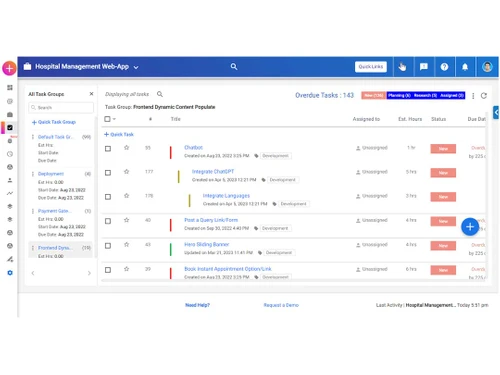
Task: Filter tasks by Planning status badge
Action: pyautogui.click(x=399, y=95)
